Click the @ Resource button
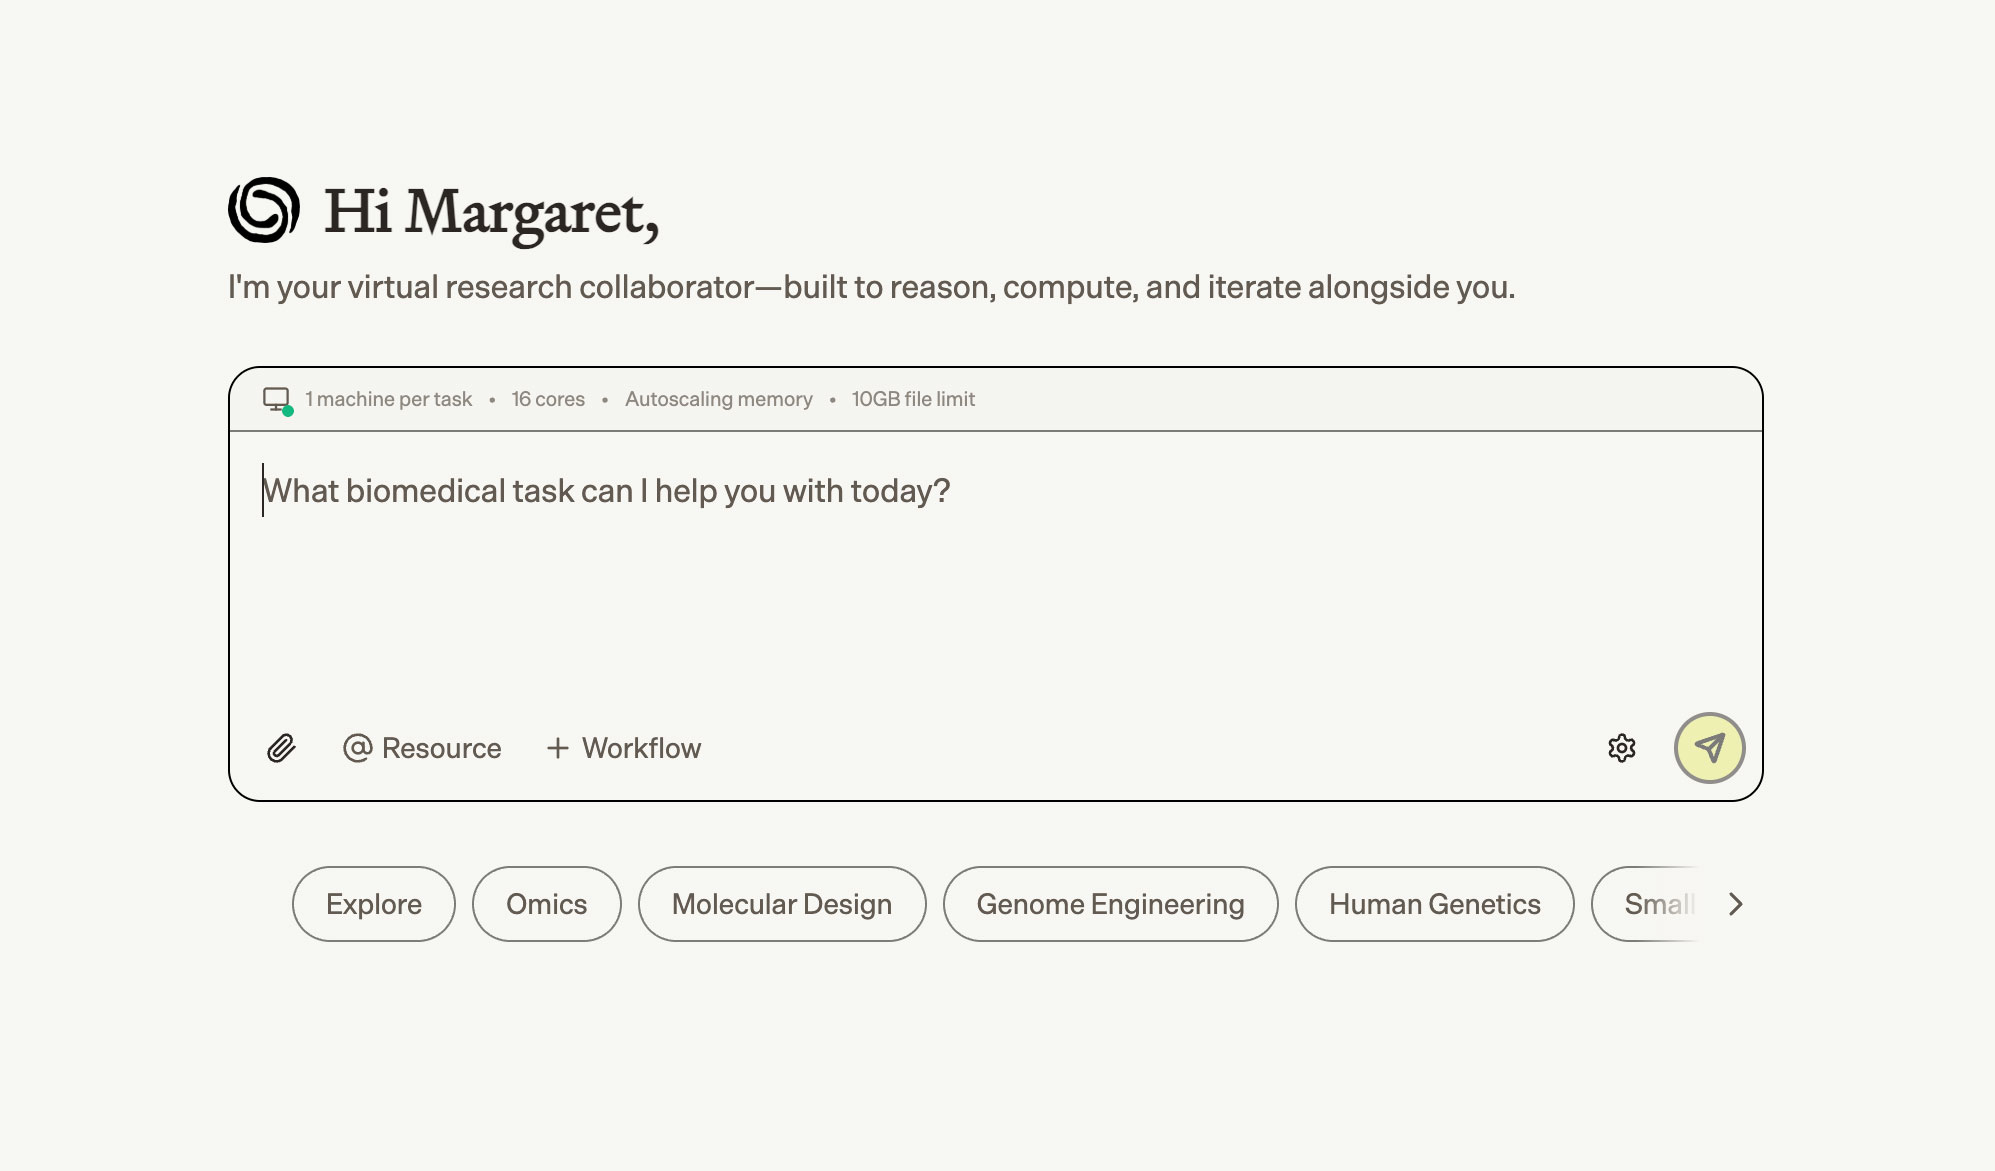The width and height of the screenshot is (1995, 1171). [422, 748]
